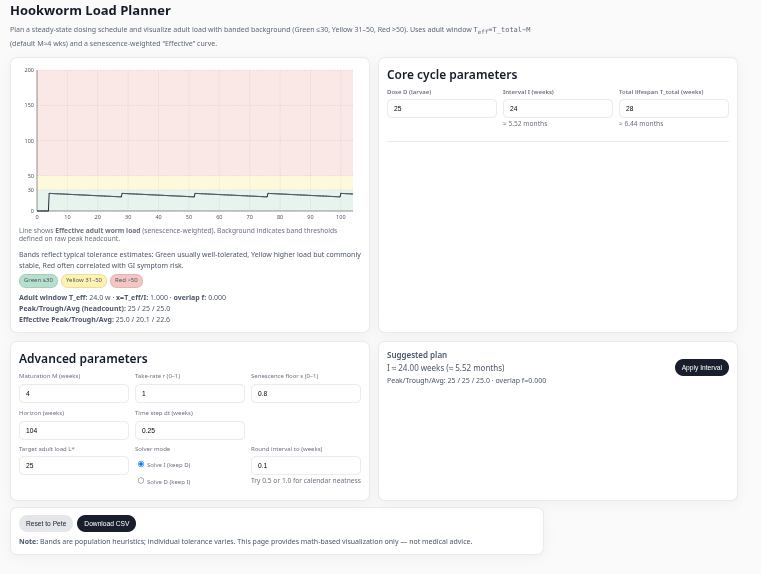The height and width of the screenshot is (574, 761).
Task: Click the Hookworm Load Planner heading
Action: [90, 11]
